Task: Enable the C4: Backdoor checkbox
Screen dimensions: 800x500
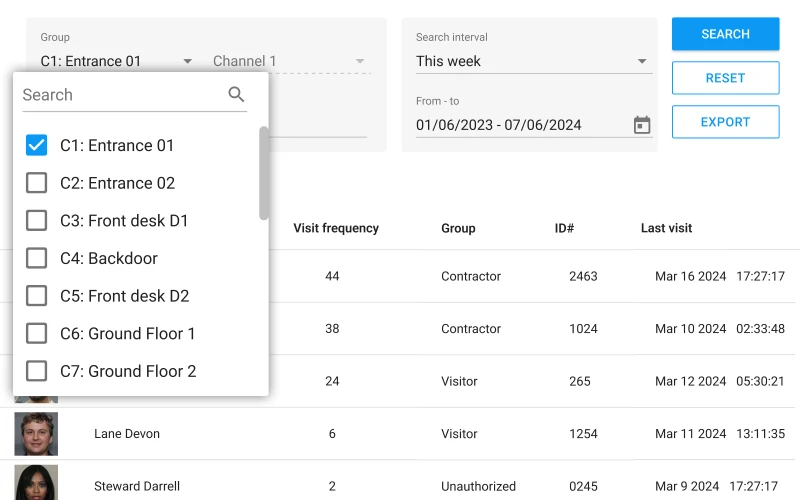Action: [36, 258]
